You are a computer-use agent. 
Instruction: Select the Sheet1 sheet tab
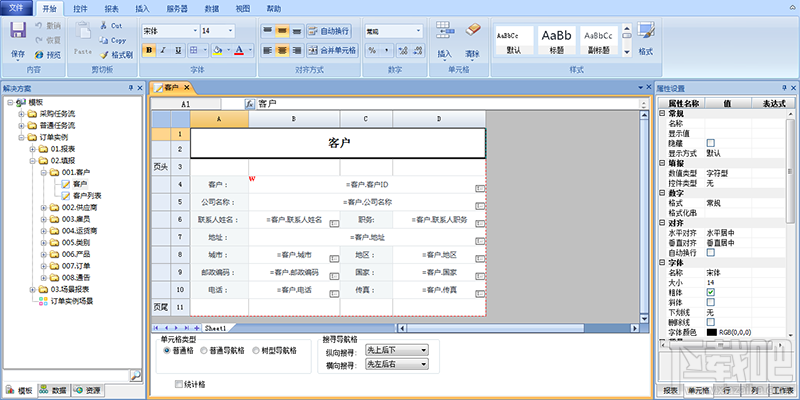(216, 328)
